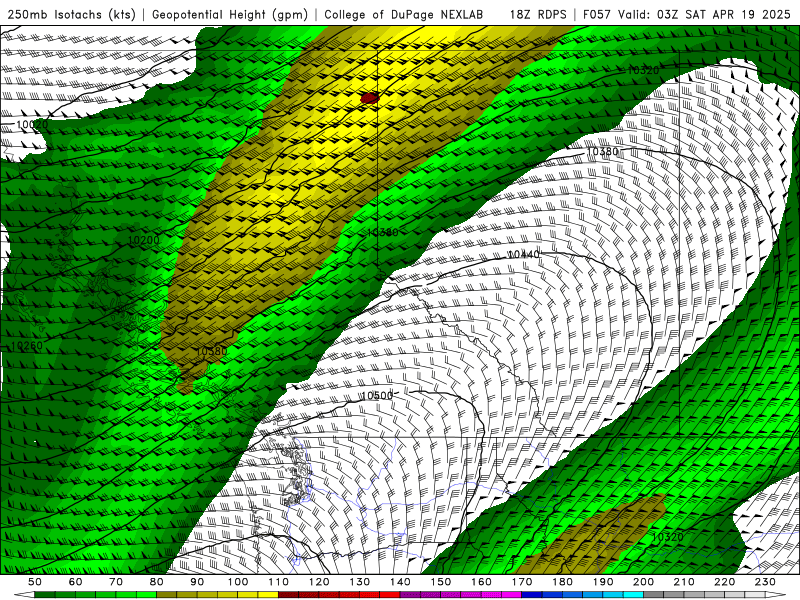Click the 140 value on the color scale

click(400, 582)
